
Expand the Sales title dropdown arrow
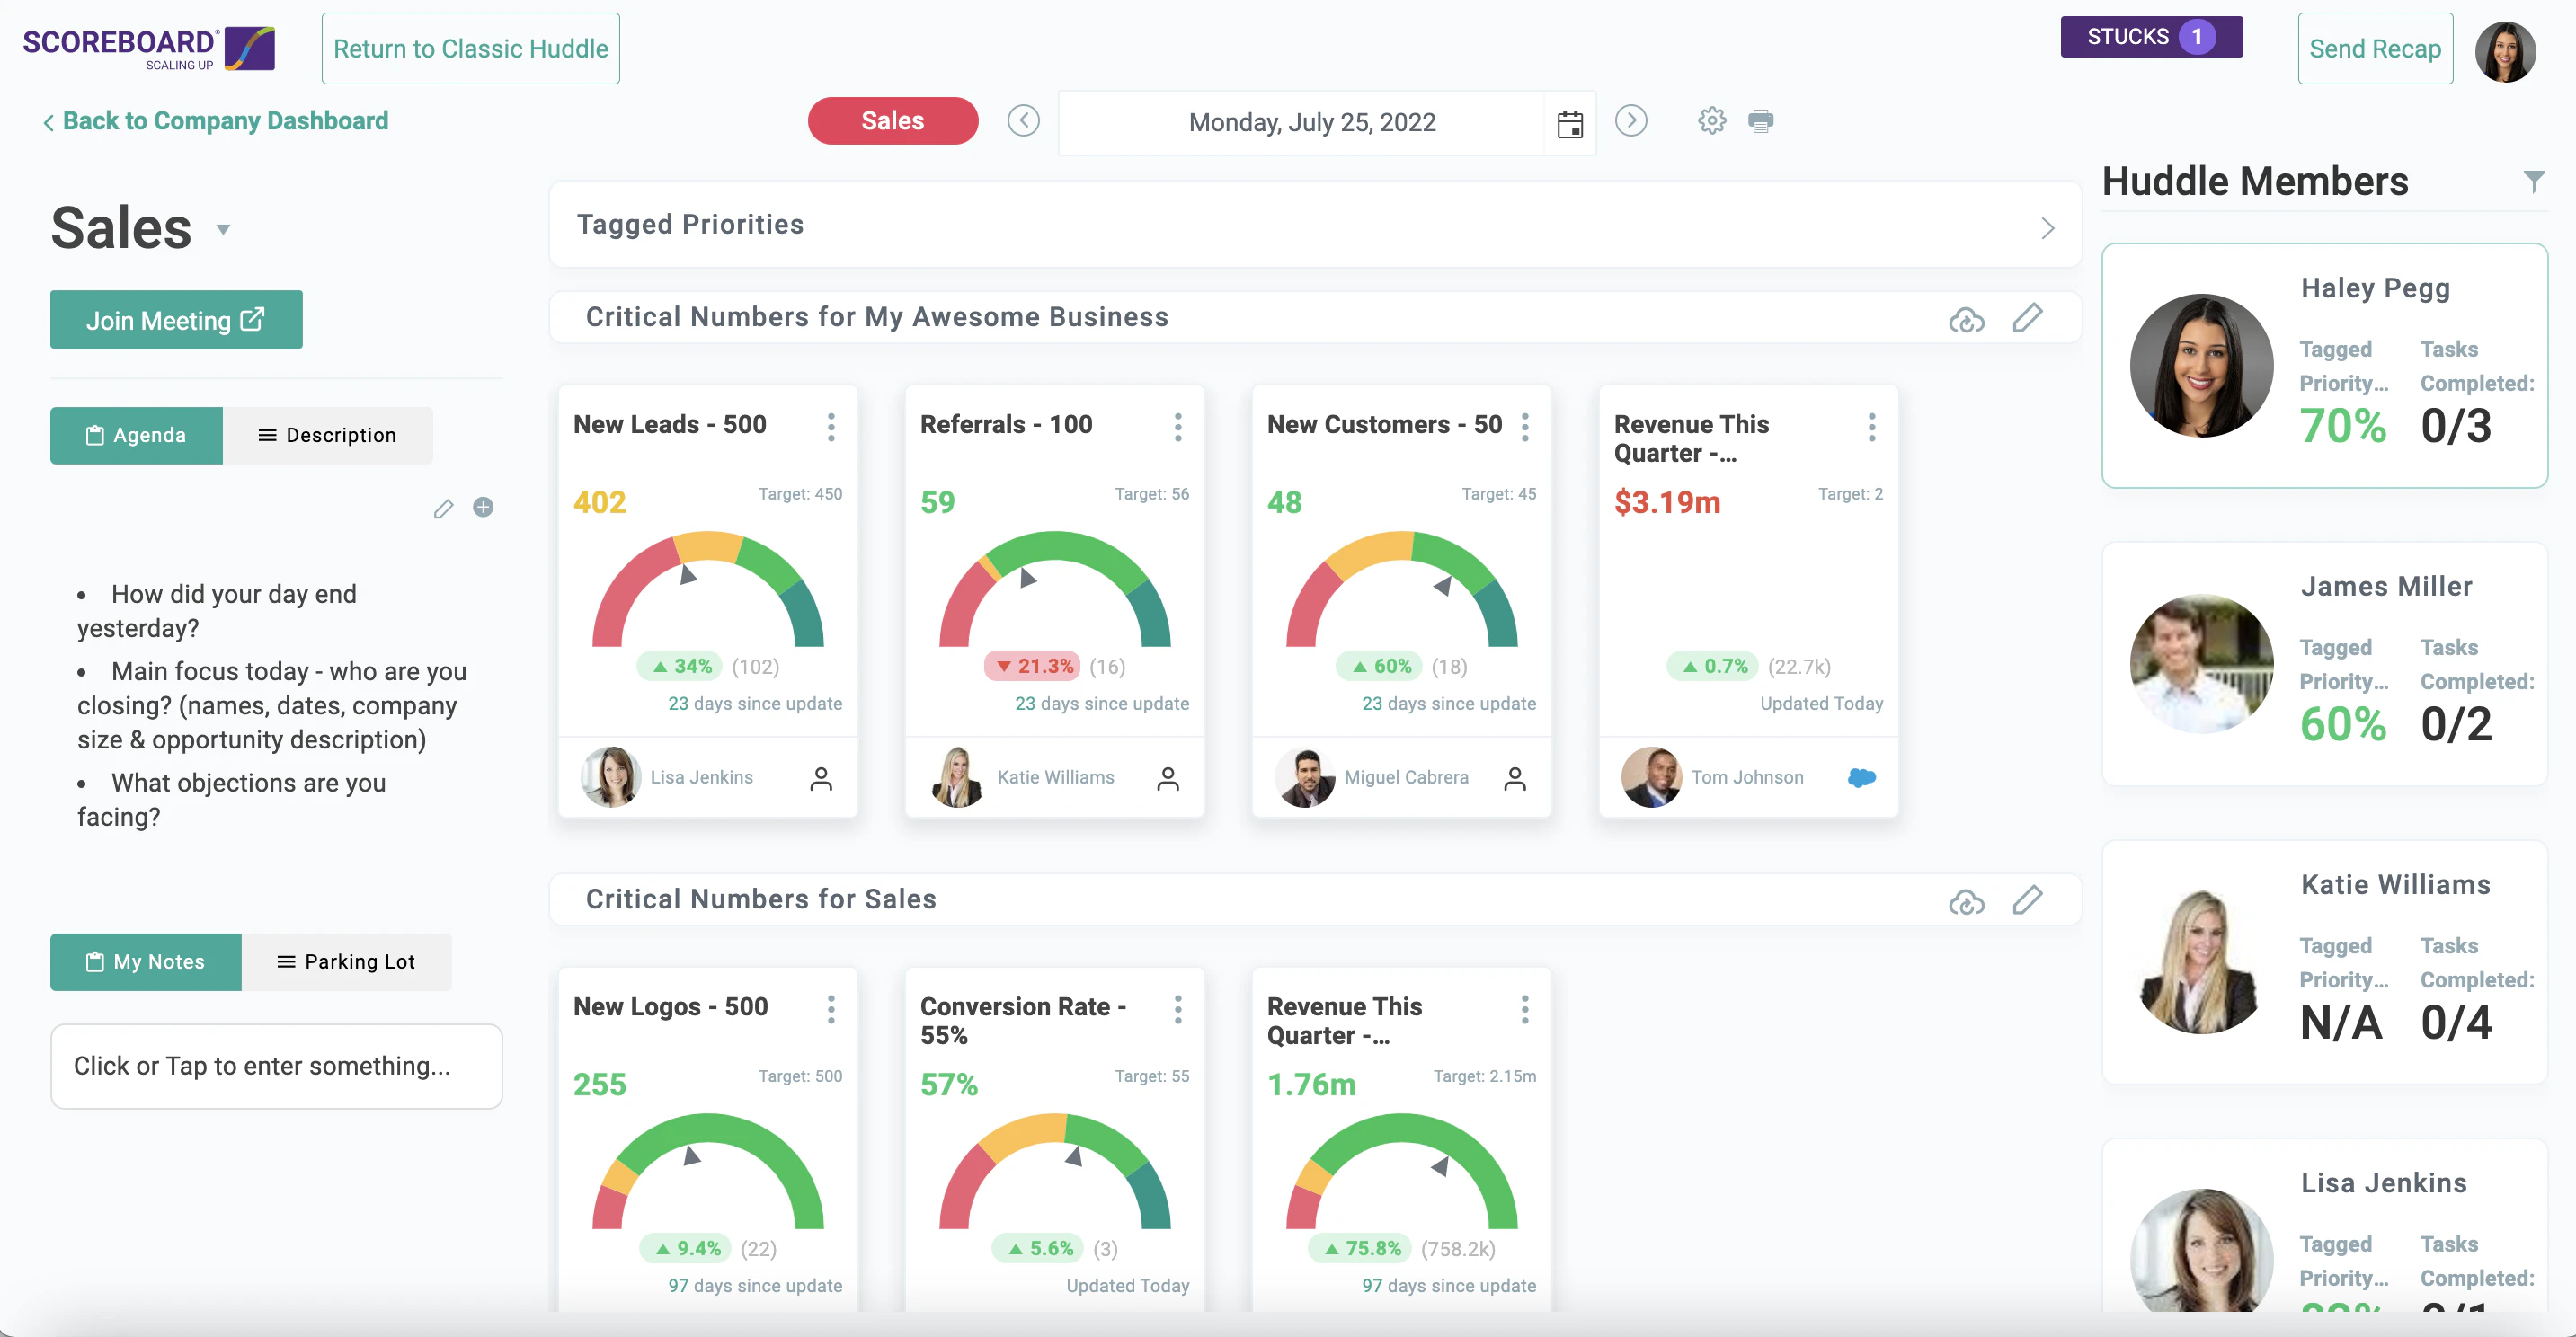(222, 230)
